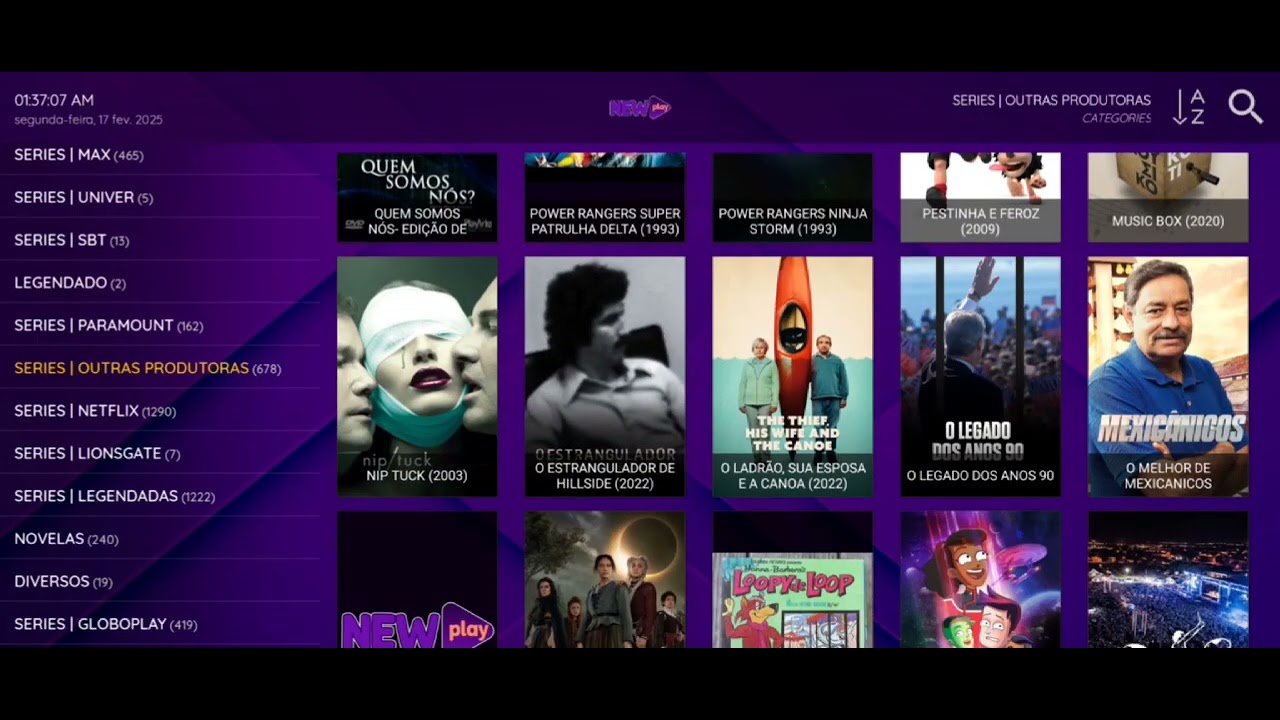
Task: Select SERIES | GLOBOPLAY category
Action: pos(160,624)
